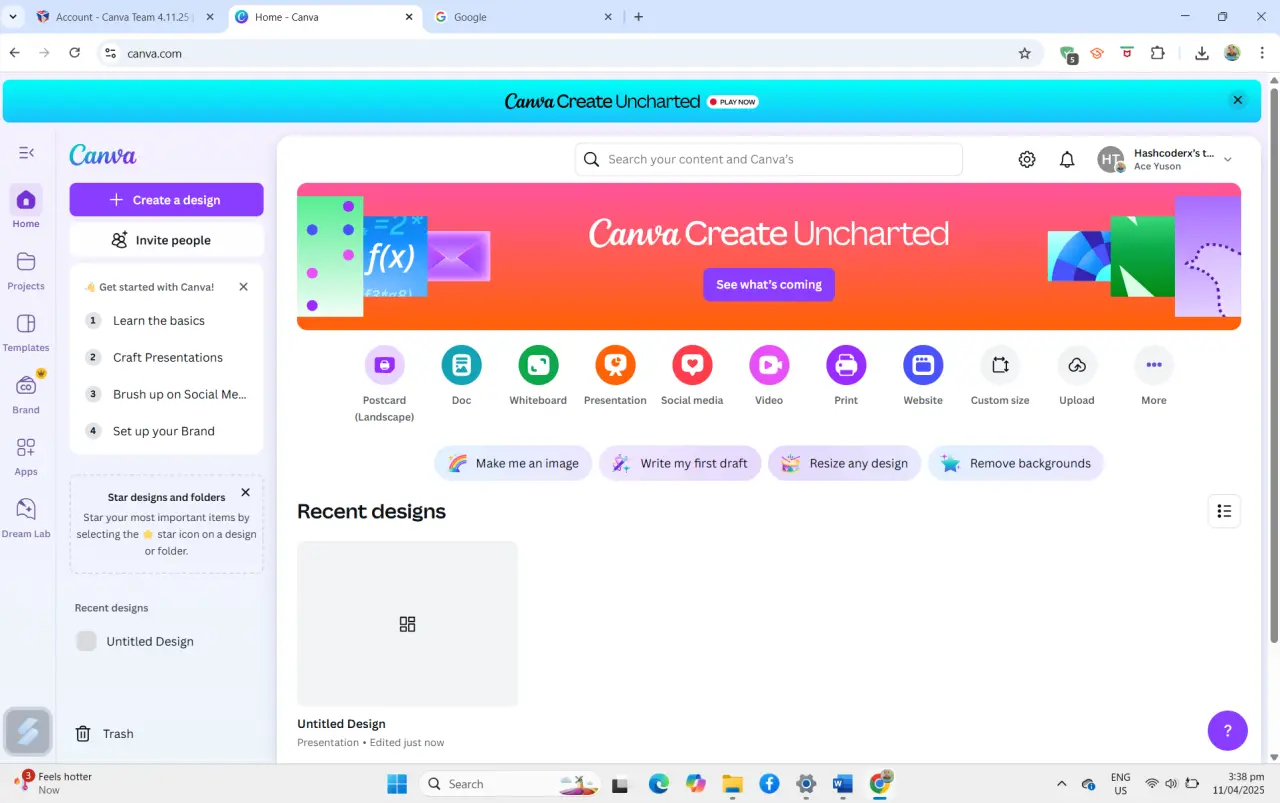Select the Website design type
The image size is (1280, 803).
click(x=923, y=376)
